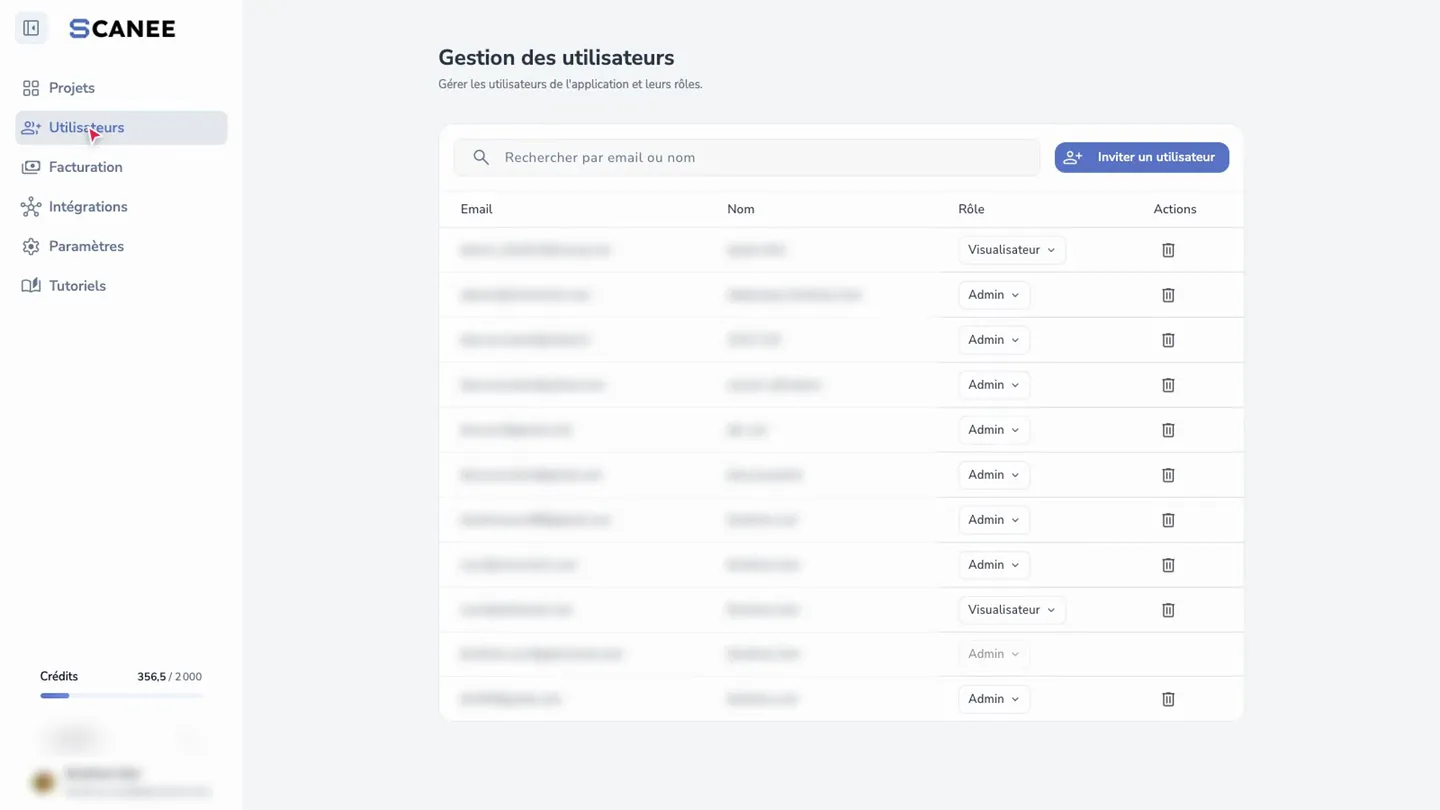Click the trash icon in the third row

(x=1168, y=340)
